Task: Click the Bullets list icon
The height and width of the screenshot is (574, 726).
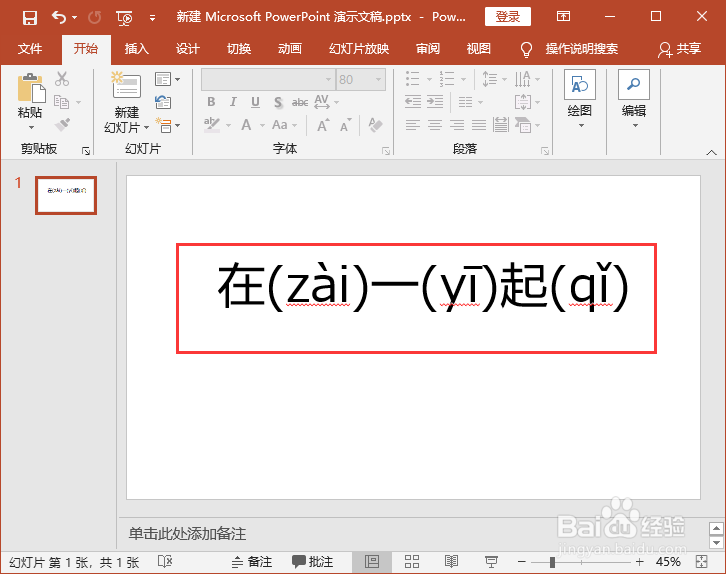Action: click(412, 79)
